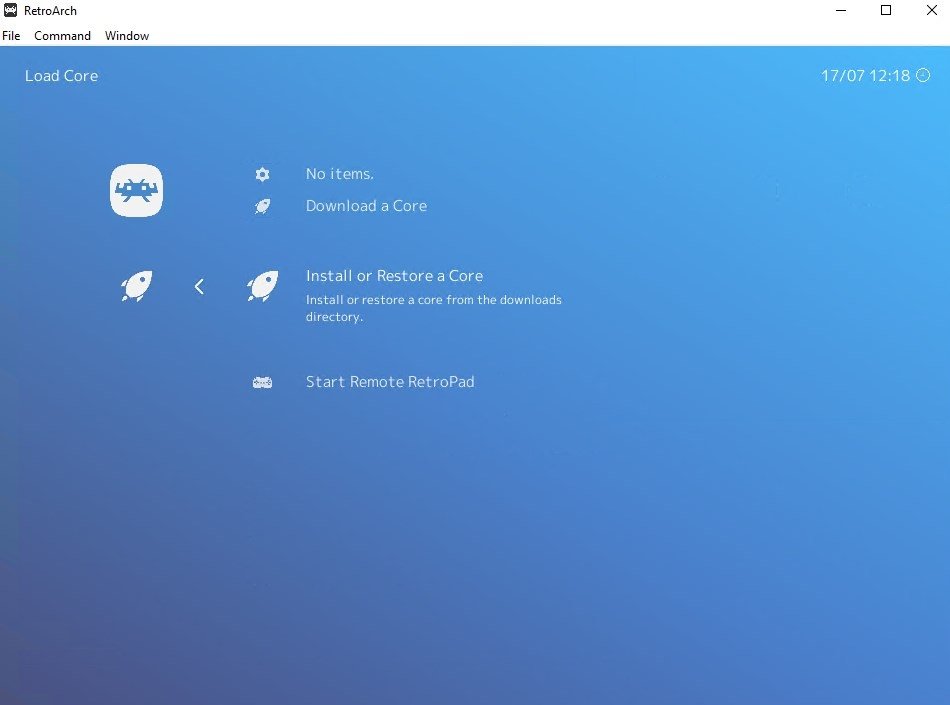Click the gamepad icon beside Start Remote RetroPad
This screenshot has width=950, height=705.
coord(262,382)
